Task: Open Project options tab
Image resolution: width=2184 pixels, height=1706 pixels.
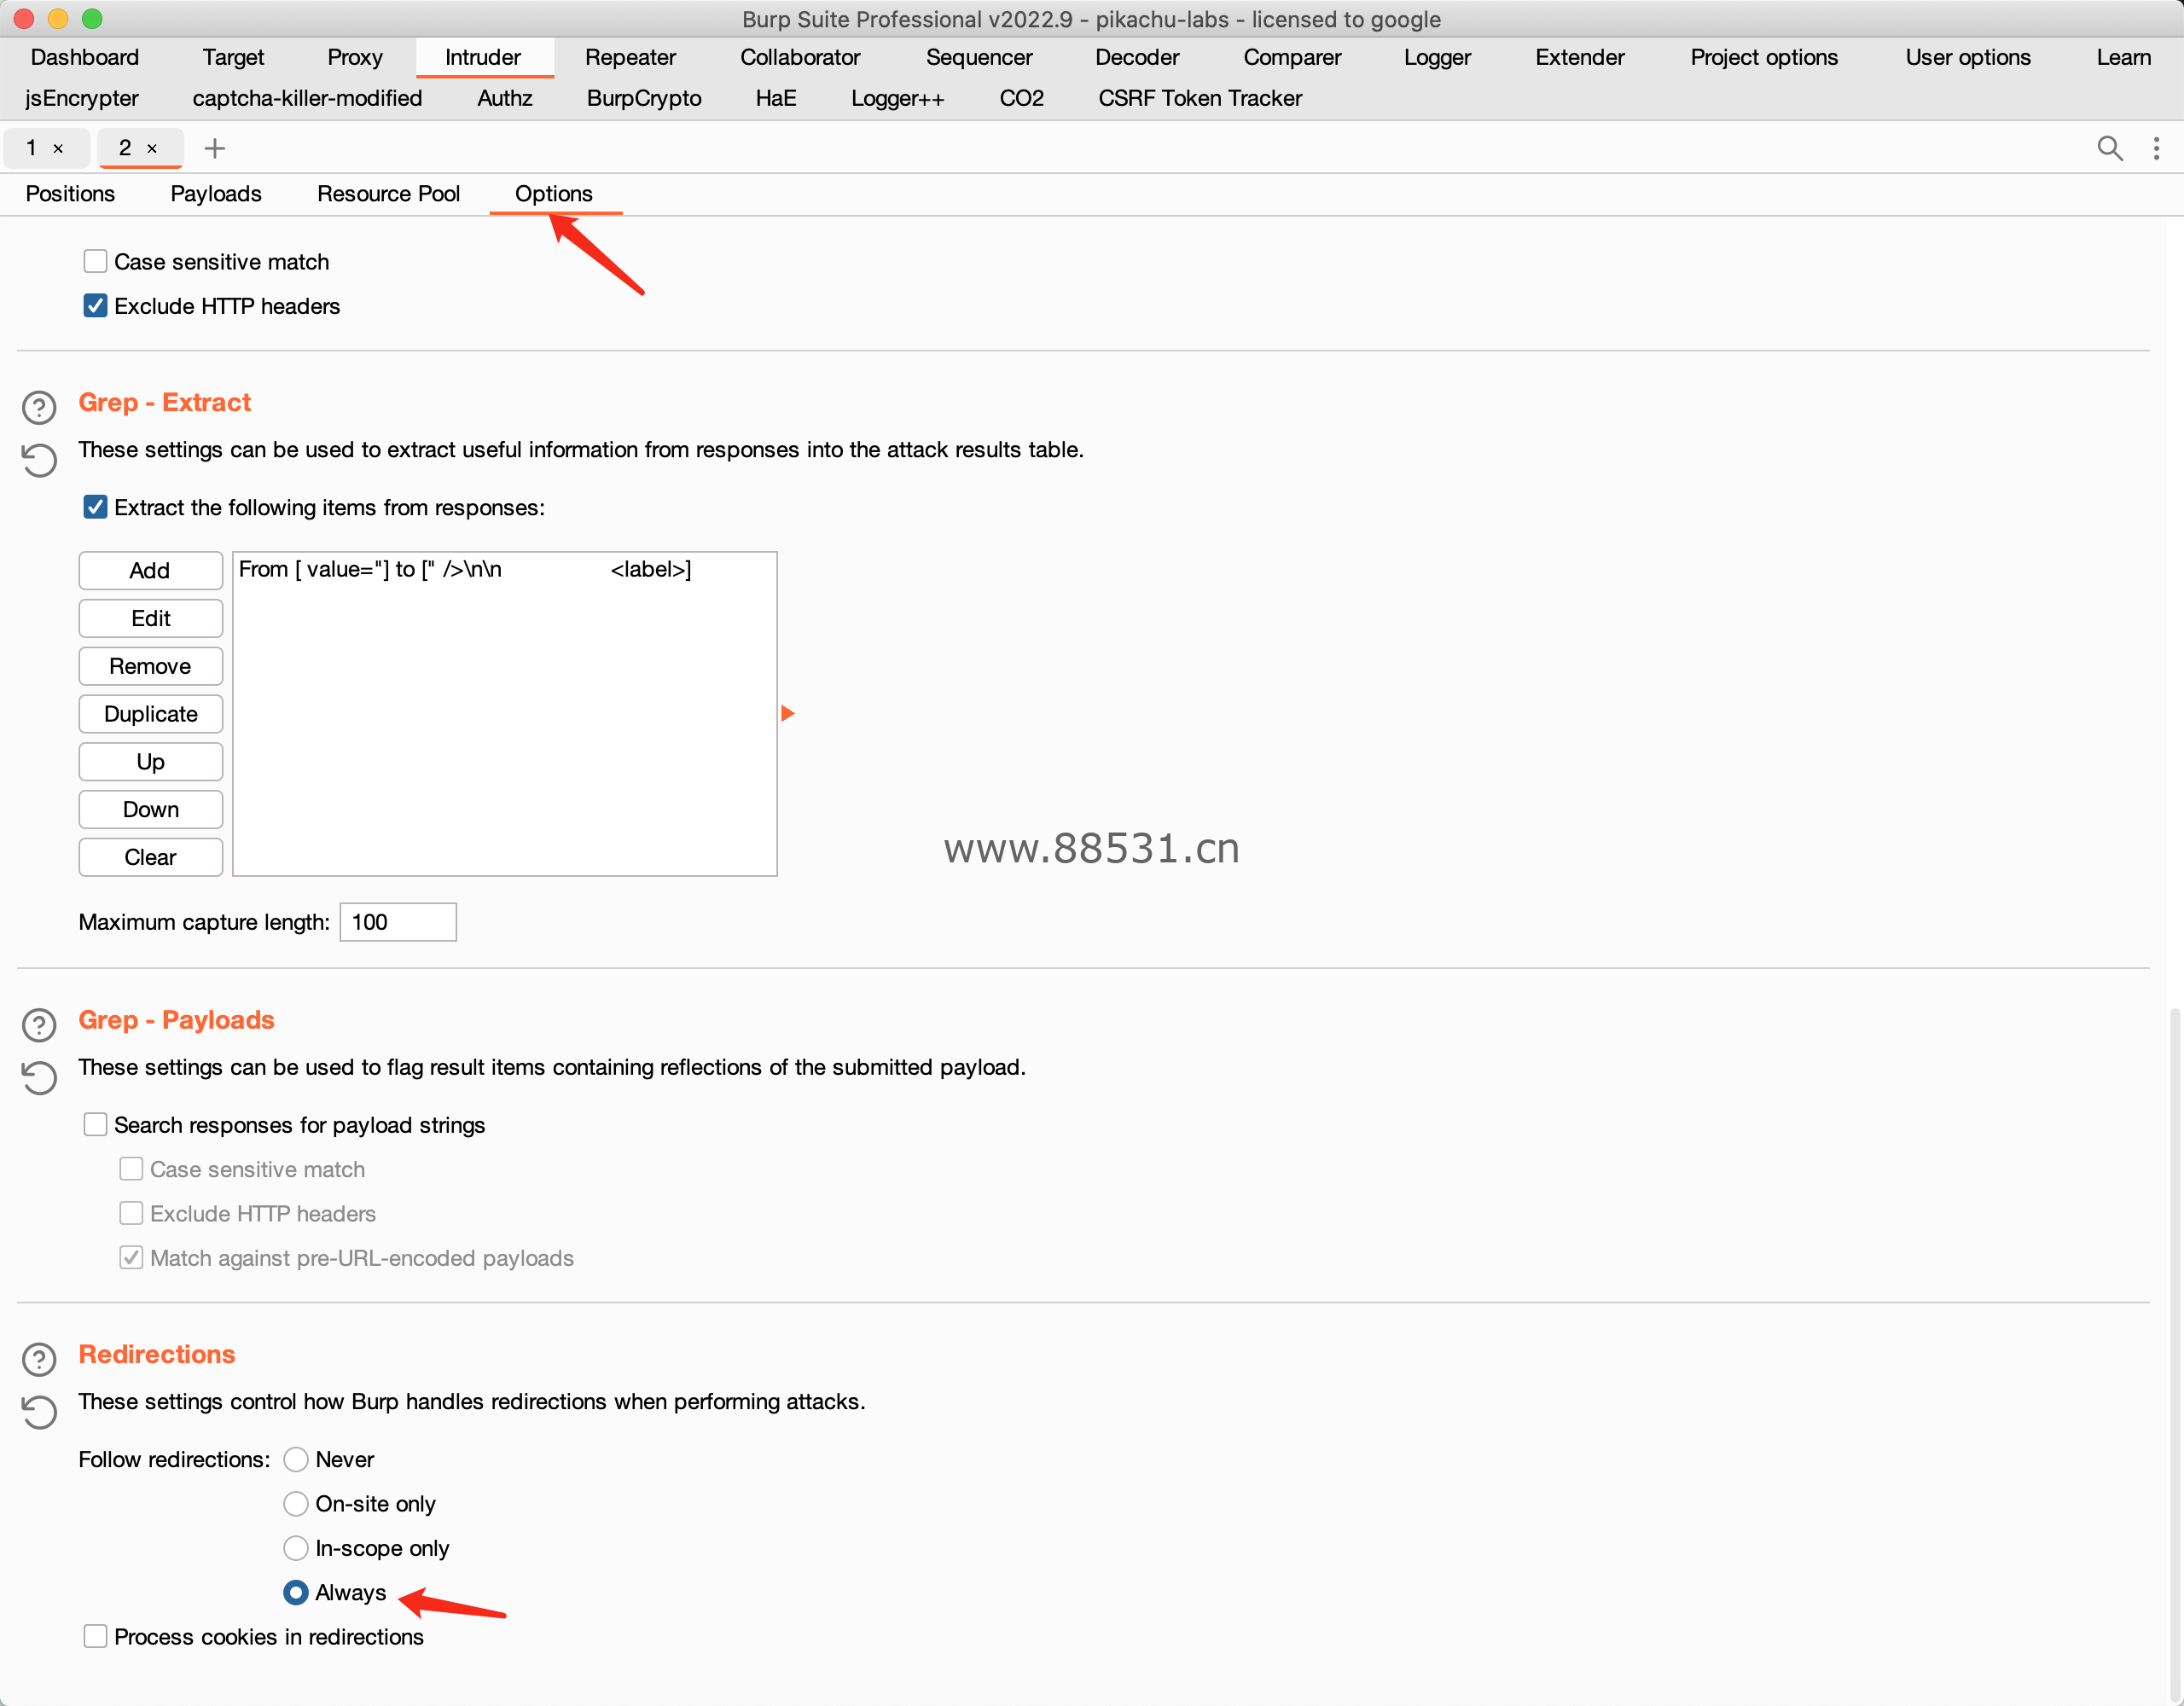Action: [1764, 57]
